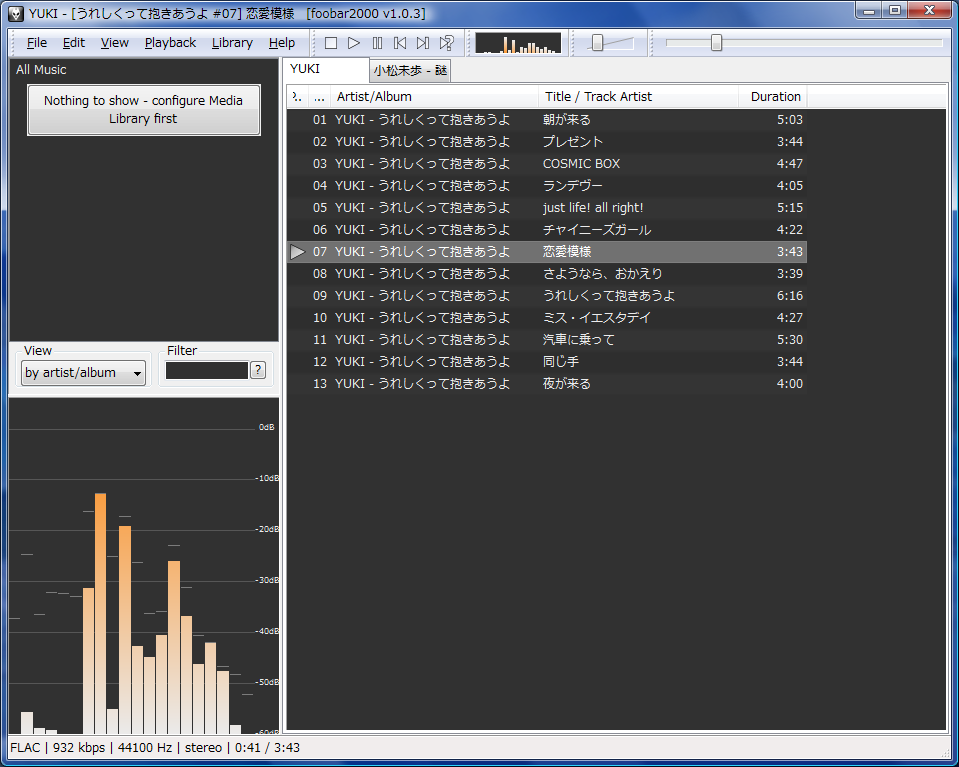Pause playback with the pause icon
The image size is (959, 767).
(377, 43)
